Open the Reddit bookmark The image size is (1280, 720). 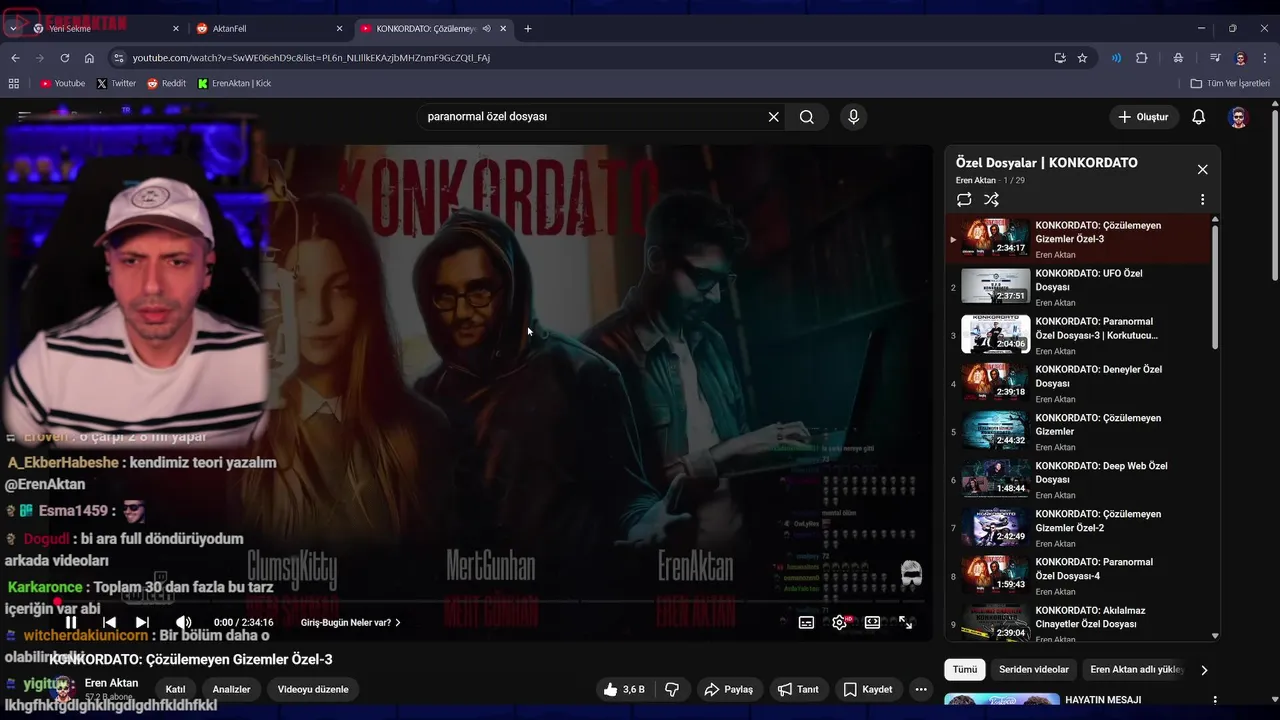pos(166,84)
